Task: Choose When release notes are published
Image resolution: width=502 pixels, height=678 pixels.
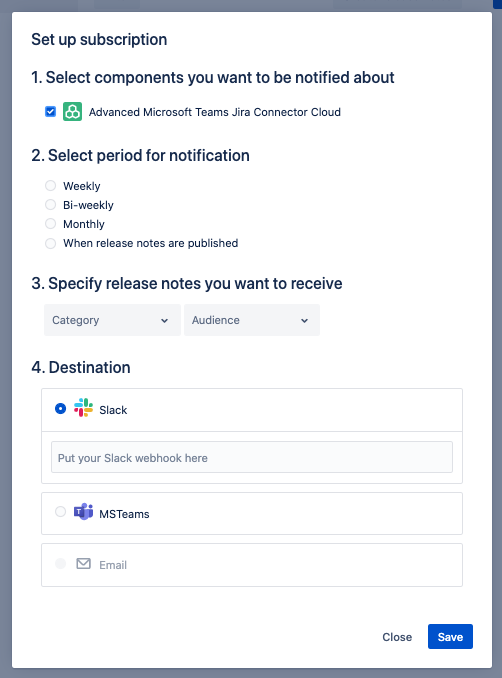Action: pos(51,243)
